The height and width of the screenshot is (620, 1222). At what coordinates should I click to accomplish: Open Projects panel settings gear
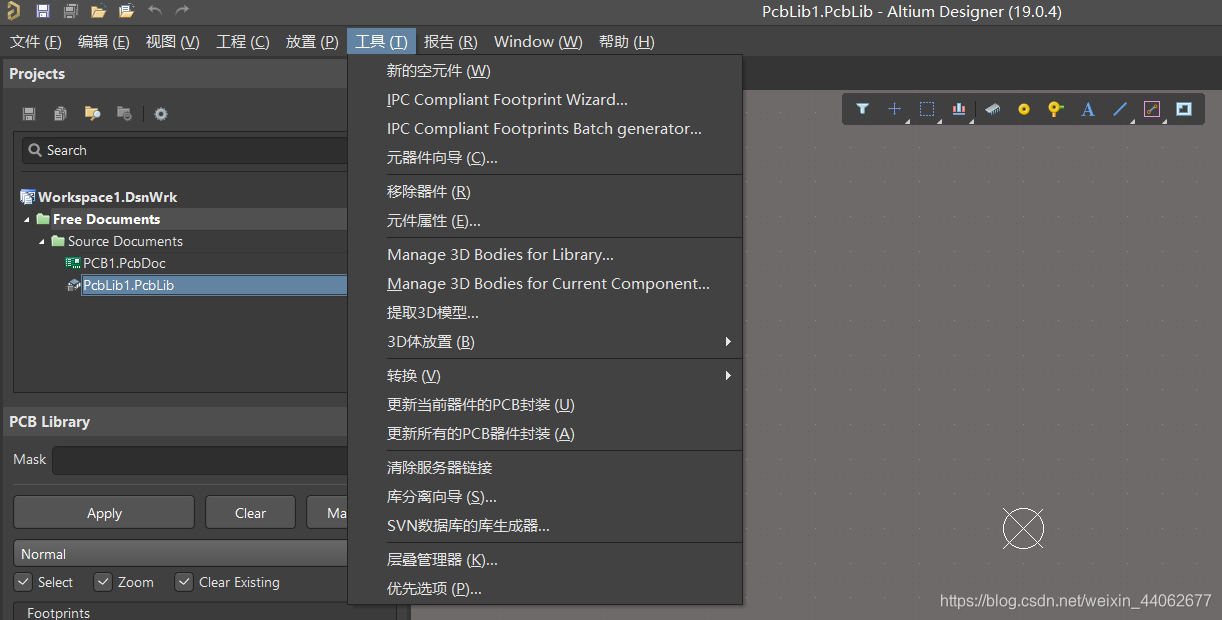click(x=161, y=114)
